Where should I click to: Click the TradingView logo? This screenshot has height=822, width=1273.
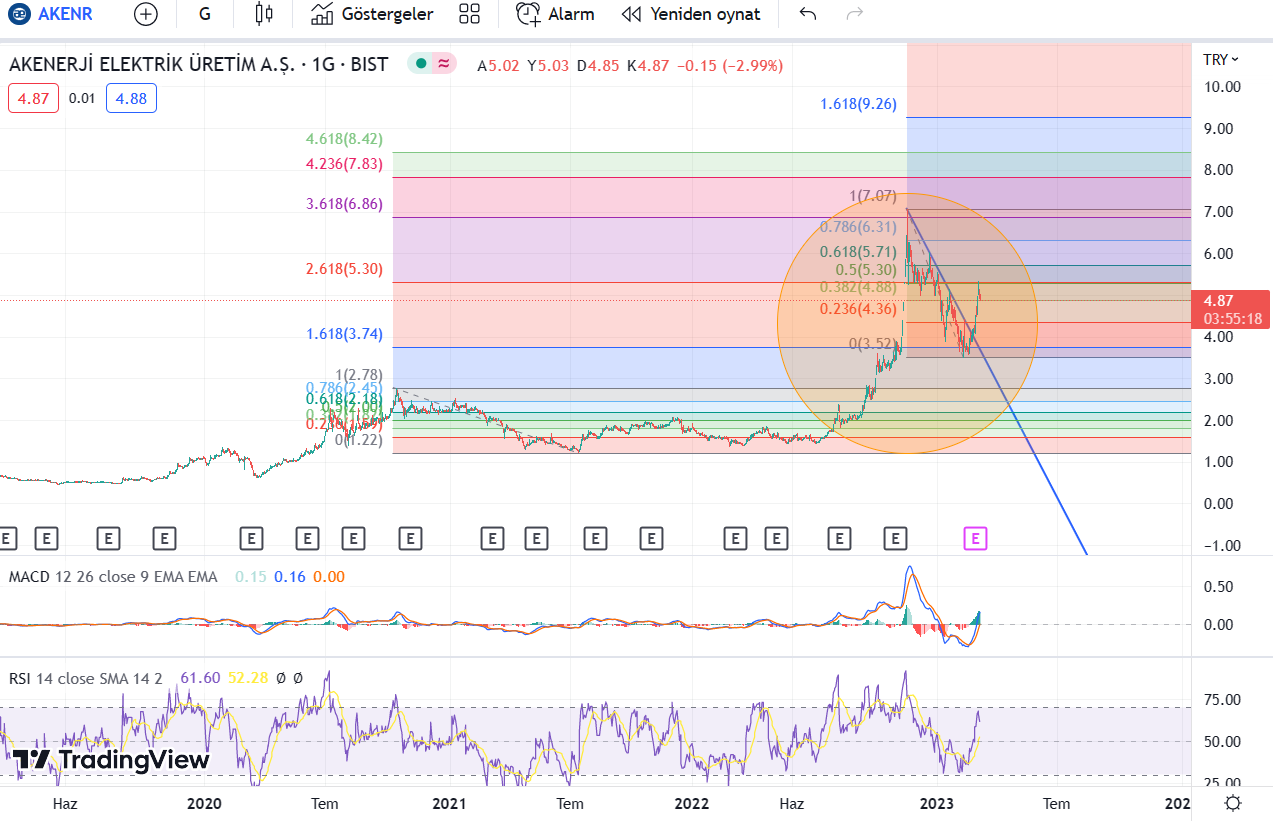[x=112, y=760]
